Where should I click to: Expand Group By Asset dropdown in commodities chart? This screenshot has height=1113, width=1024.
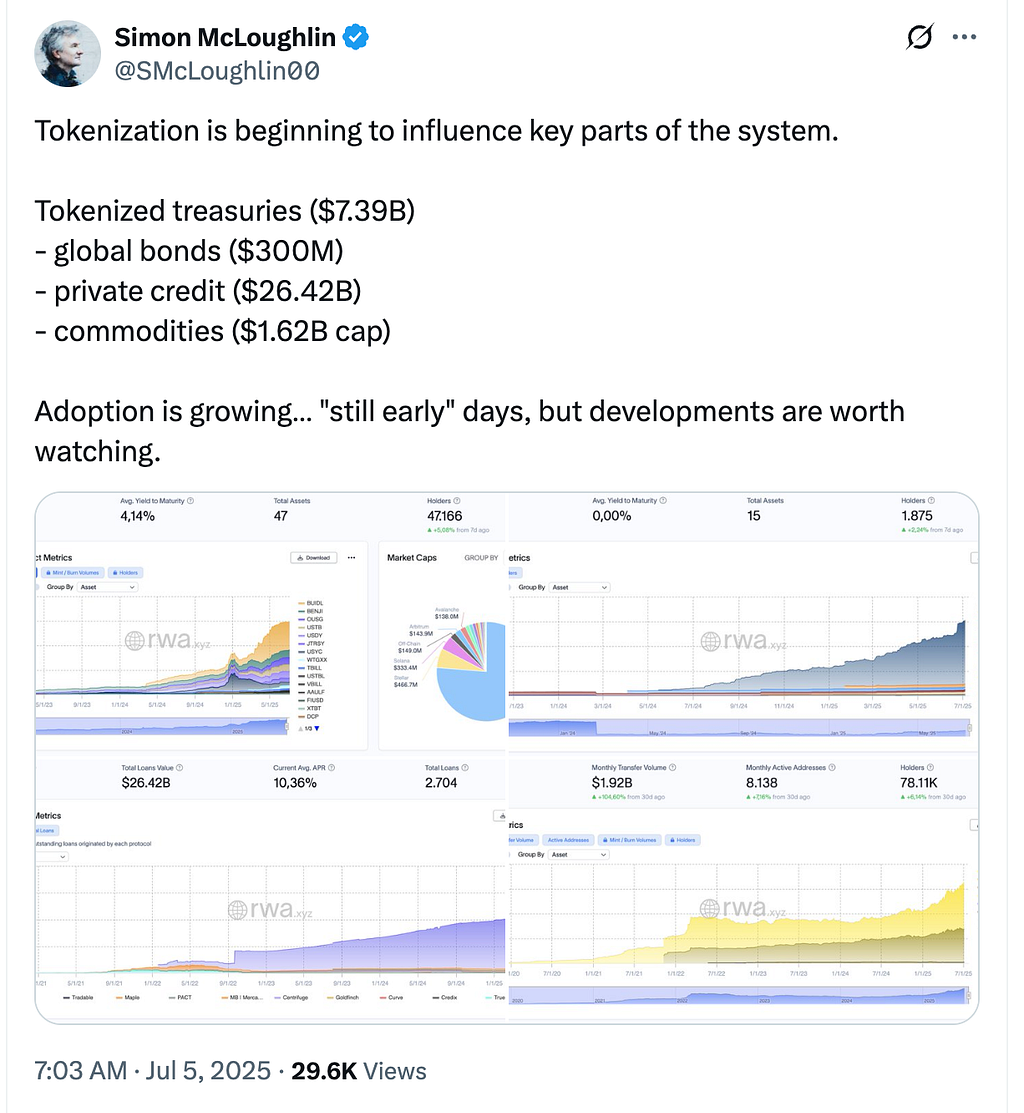click(x=579, y=855)
